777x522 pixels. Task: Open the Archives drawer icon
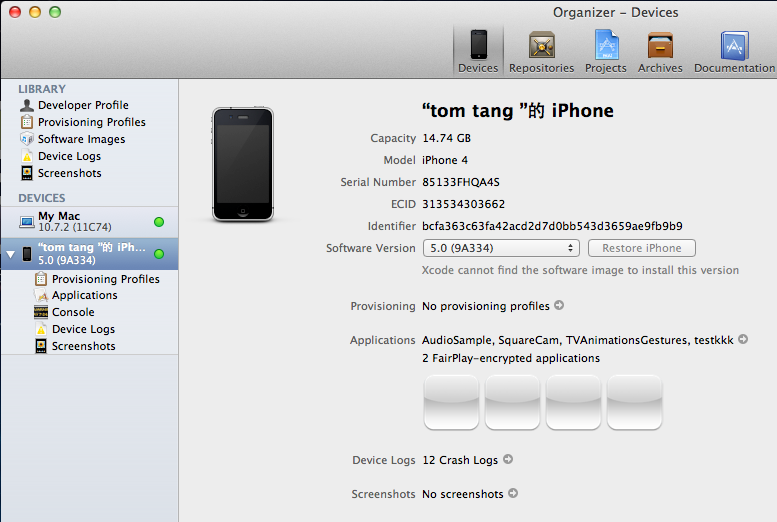pyautogui.click(x=660, y=46)
